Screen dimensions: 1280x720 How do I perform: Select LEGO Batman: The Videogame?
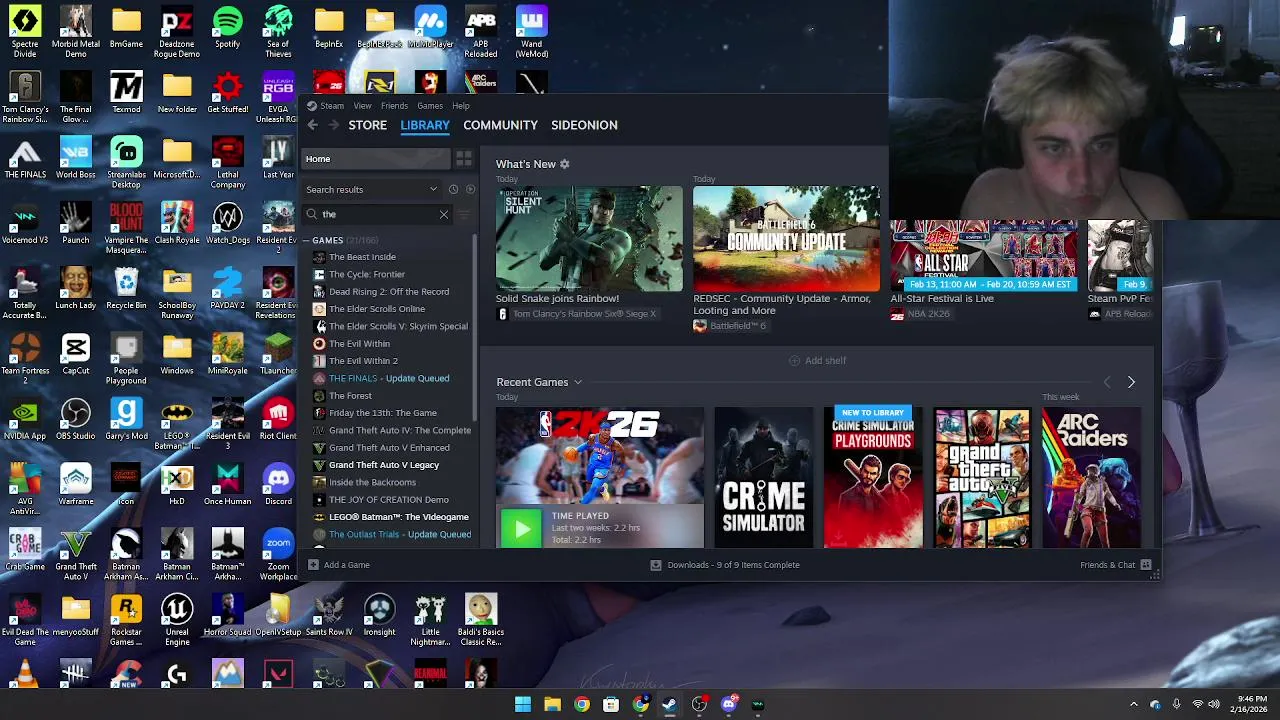pyautogui.click(x=399, y=517)
